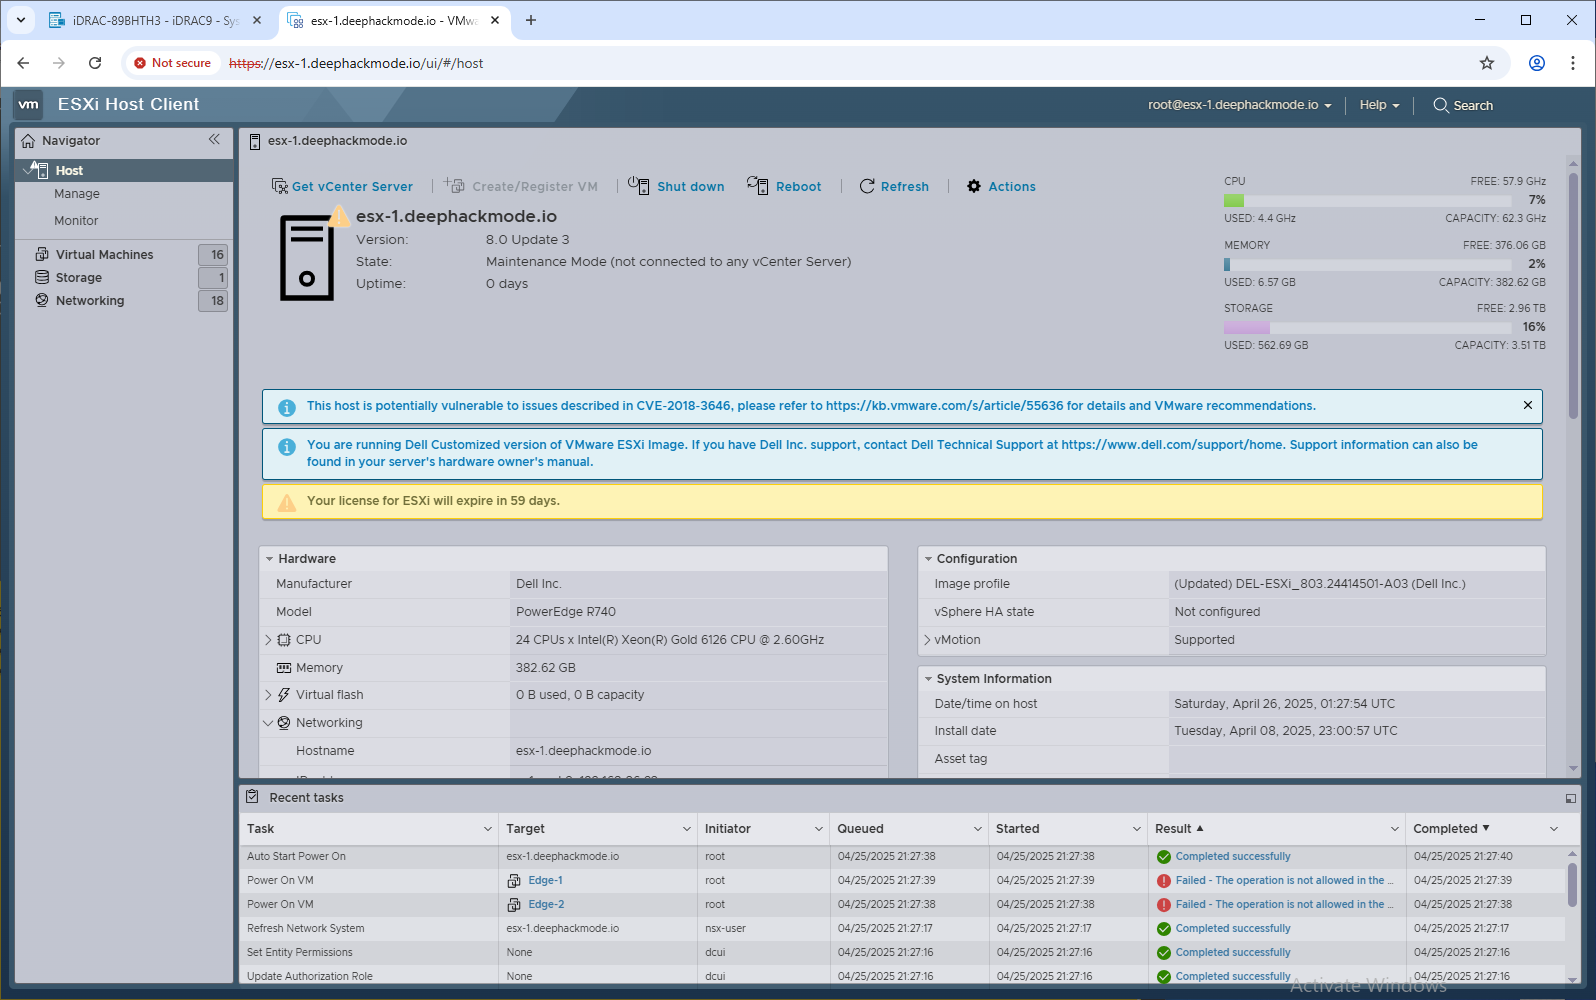This screenshot has height=1000, width=1596.
Task: Collapse the Navigator panel with double-chevron icon
Action: point(214,140)
